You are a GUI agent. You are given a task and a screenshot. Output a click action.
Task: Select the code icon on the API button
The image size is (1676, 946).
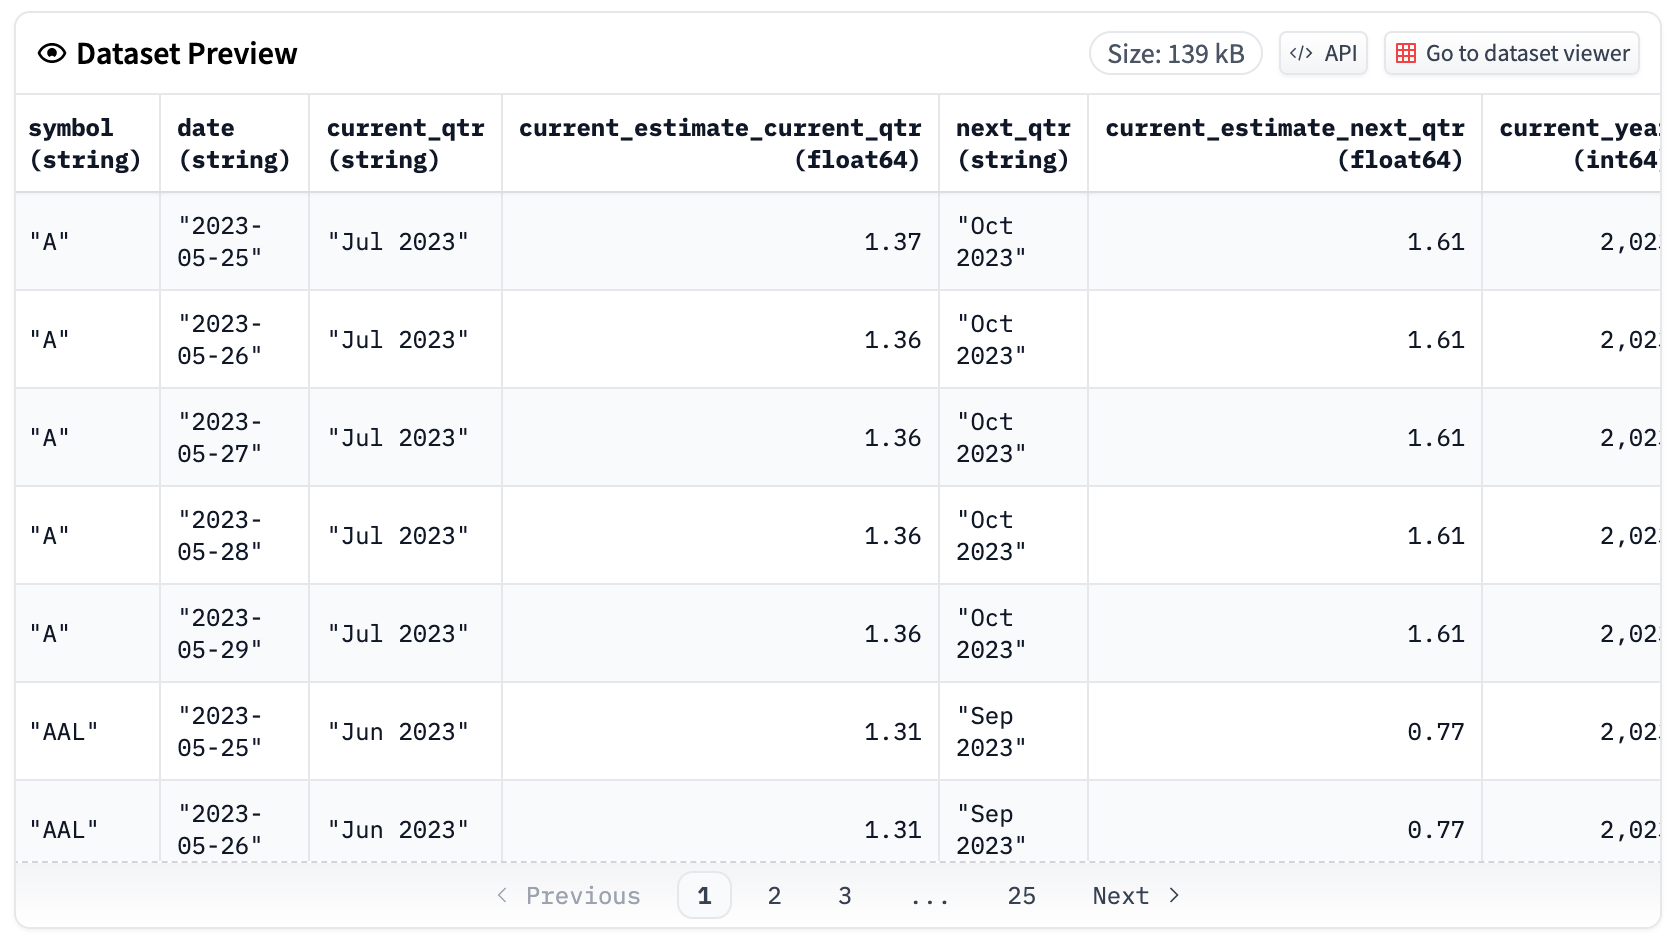1303,53
